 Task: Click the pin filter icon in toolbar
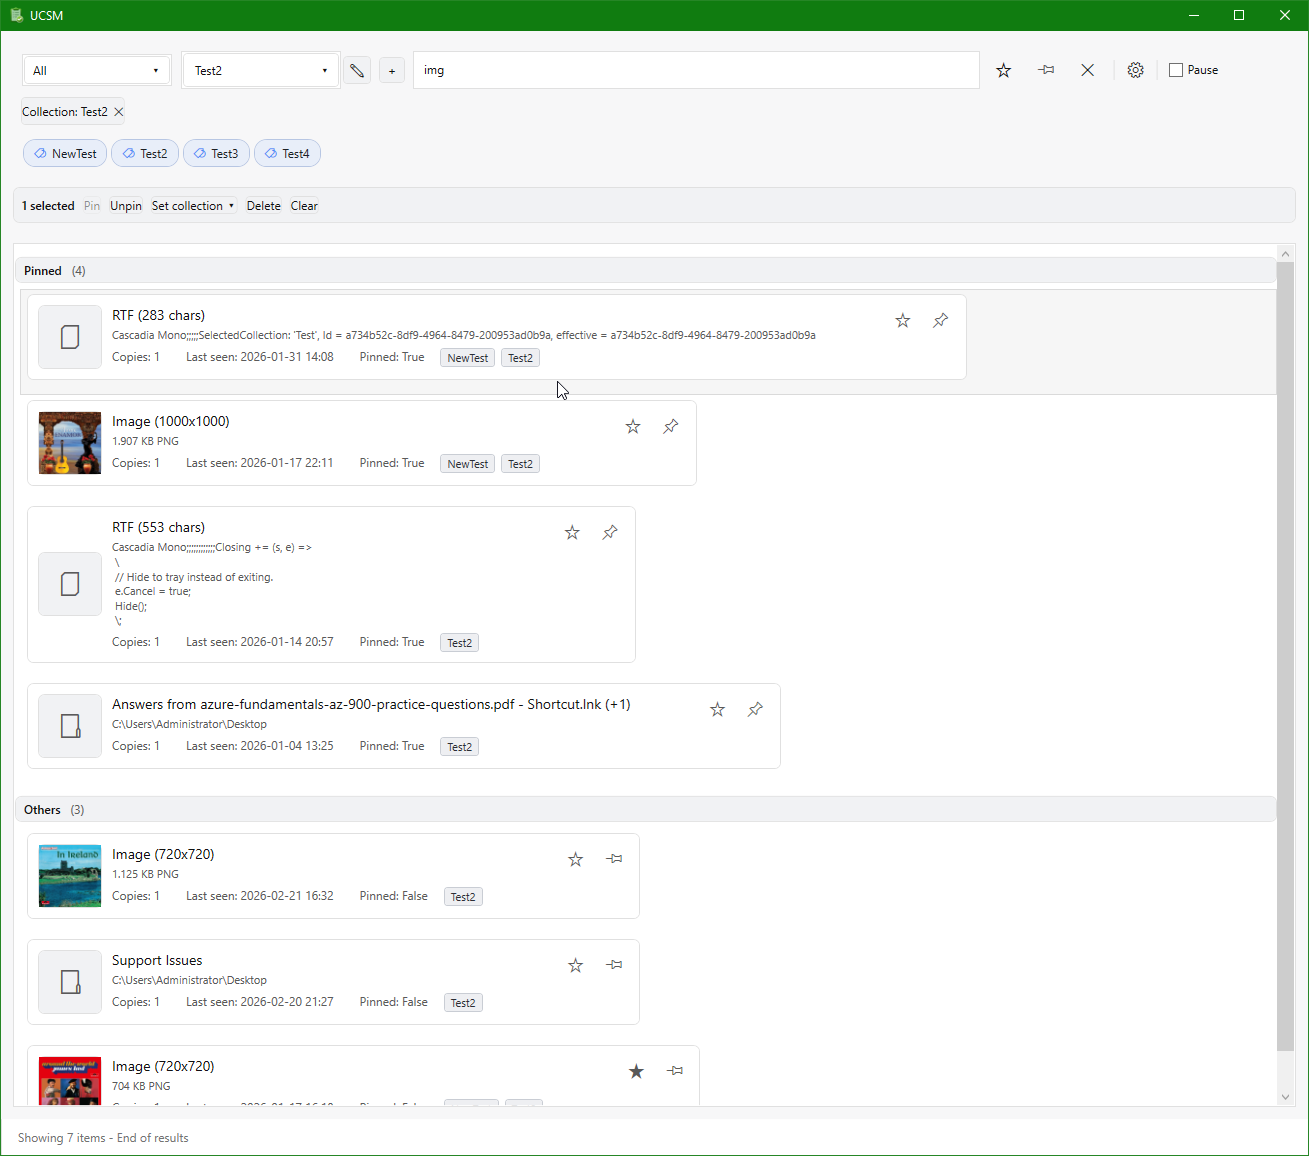click(1046, 70)
